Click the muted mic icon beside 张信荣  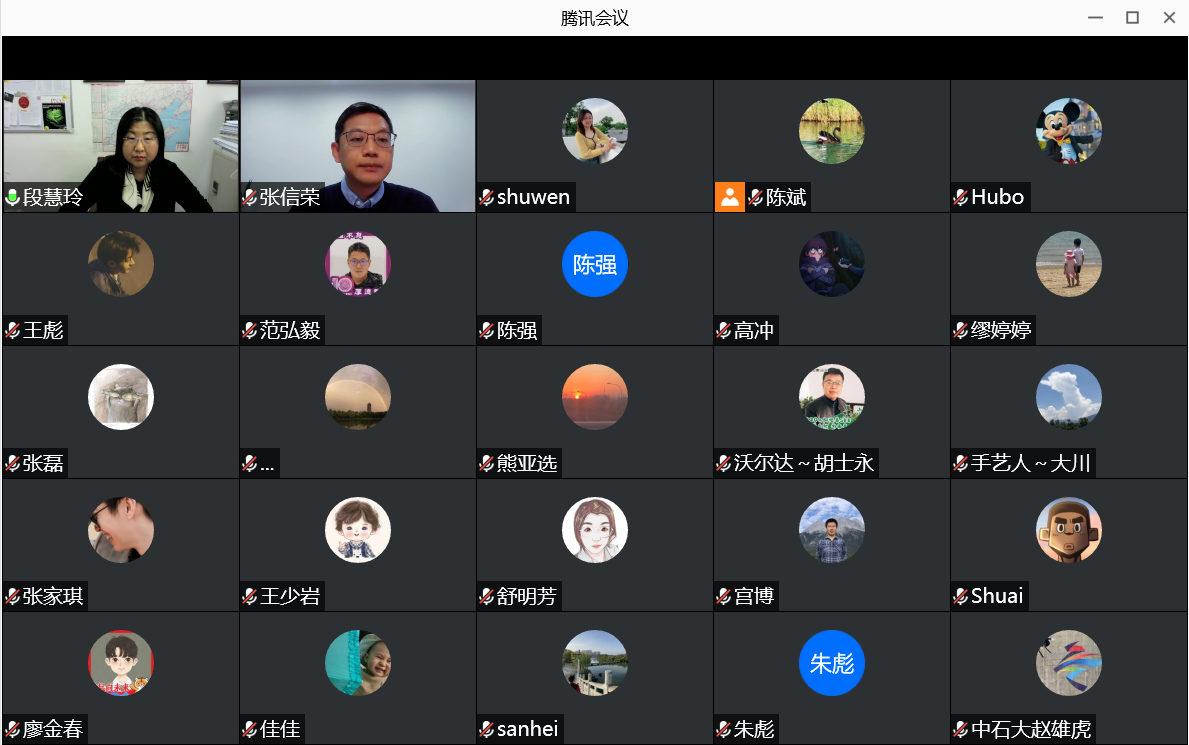pos(250,197)
